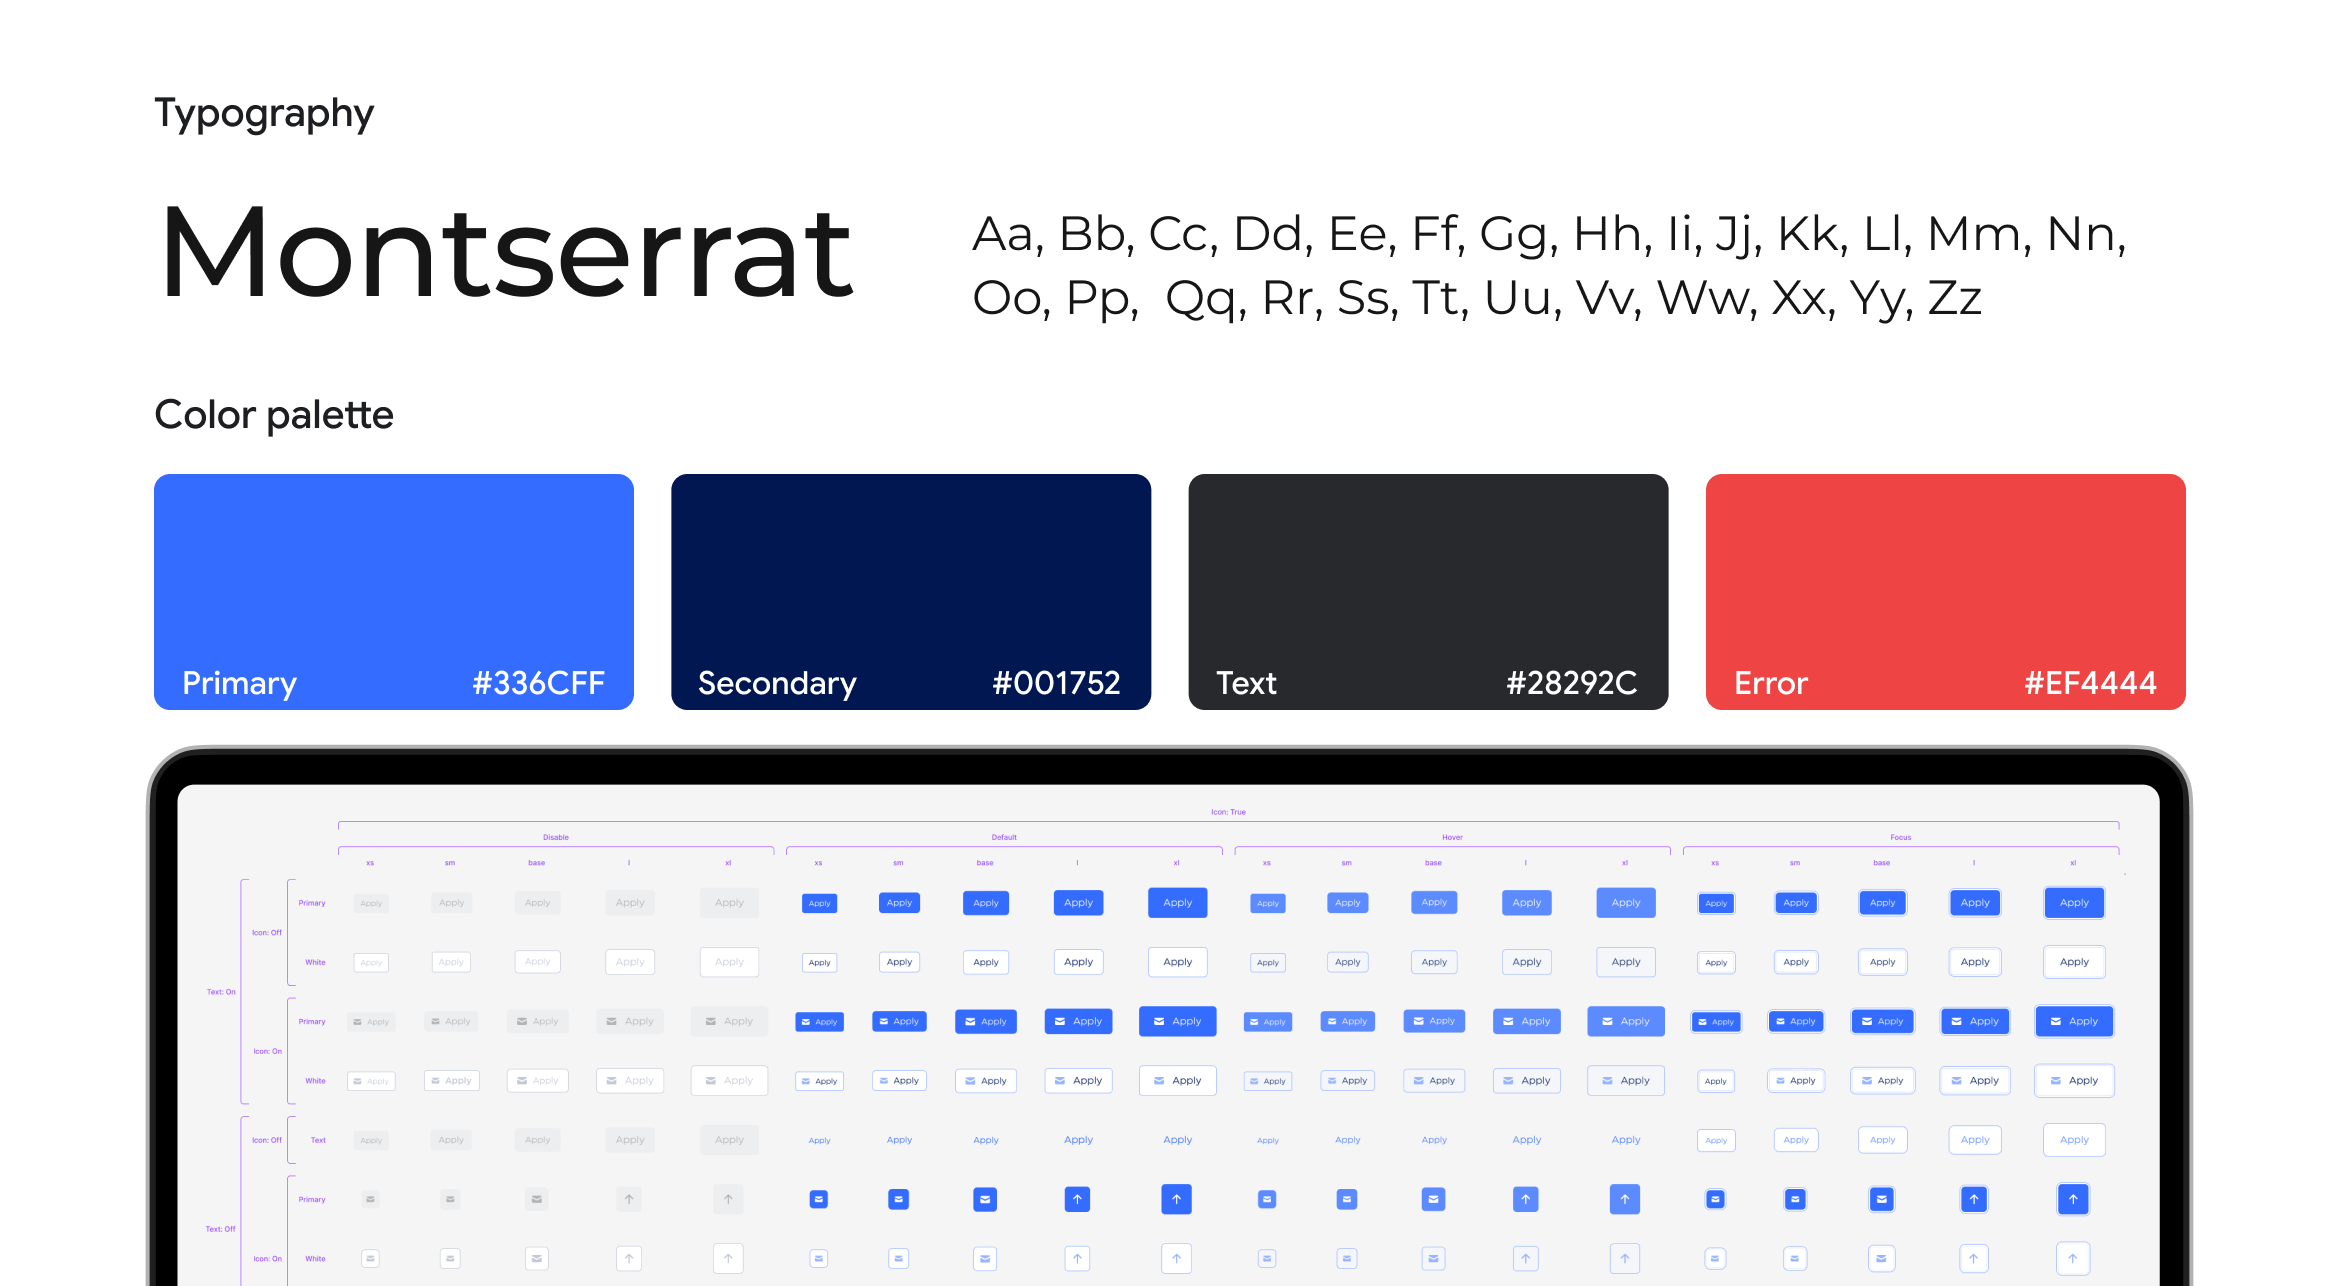Click the Focus base White icon-only mail button

tap(1882, 1259)
